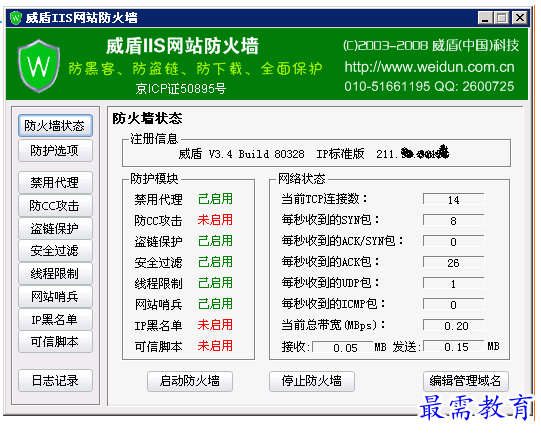Maximize the firewall window

tap(502, 18)
